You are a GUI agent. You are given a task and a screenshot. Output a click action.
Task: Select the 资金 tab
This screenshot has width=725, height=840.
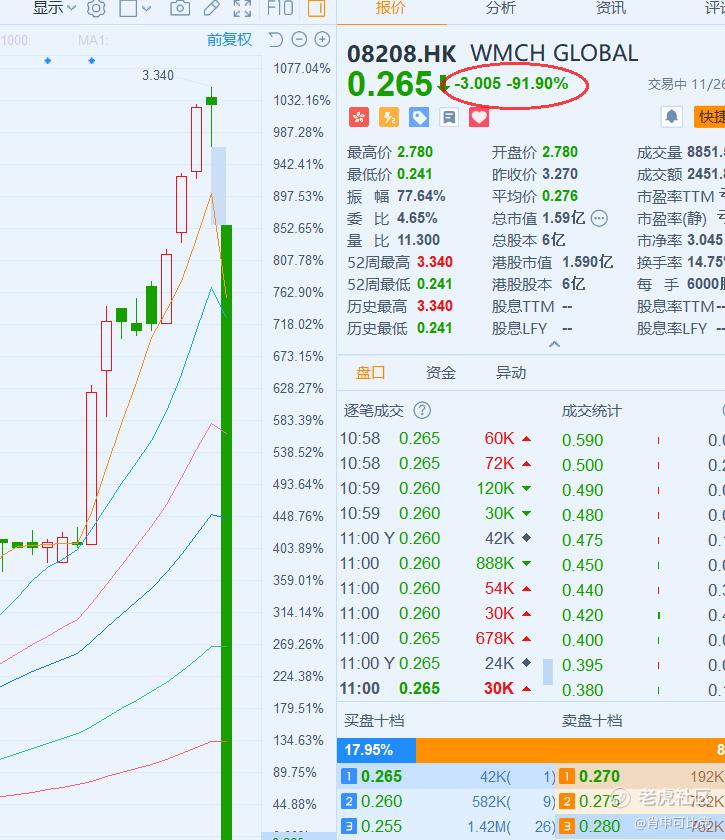[440, 372]
